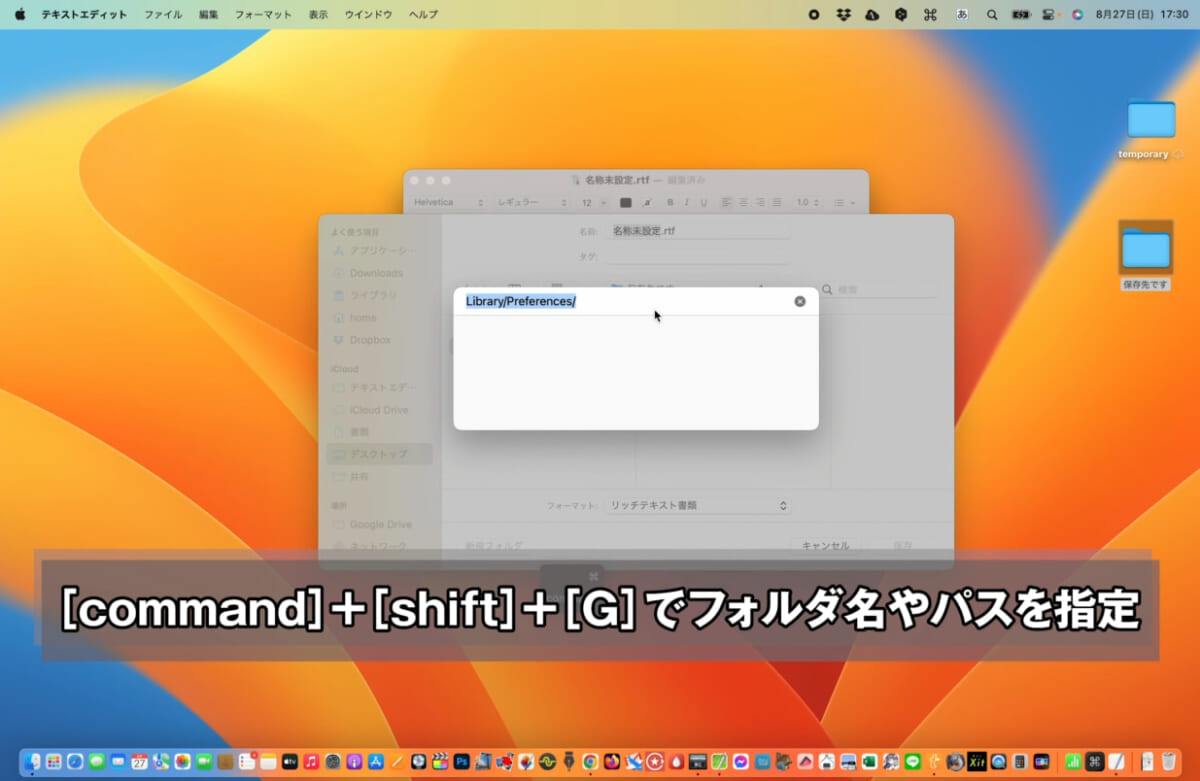The width and height of the screenshot is (1200, 781).
Task: Open App Store from the Dock
Action: 375,762
